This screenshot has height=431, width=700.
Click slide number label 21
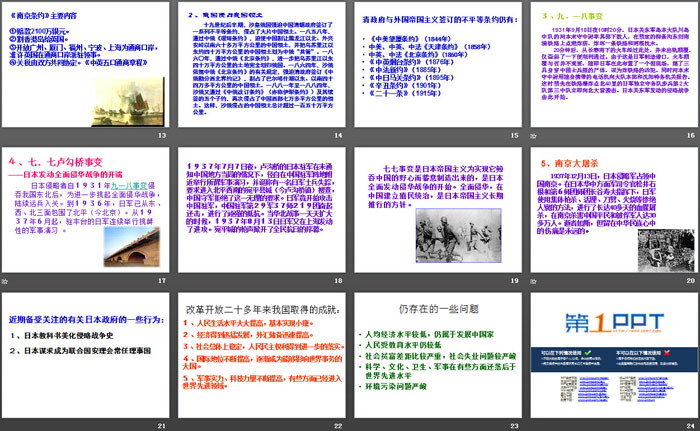tap(162, 426)
